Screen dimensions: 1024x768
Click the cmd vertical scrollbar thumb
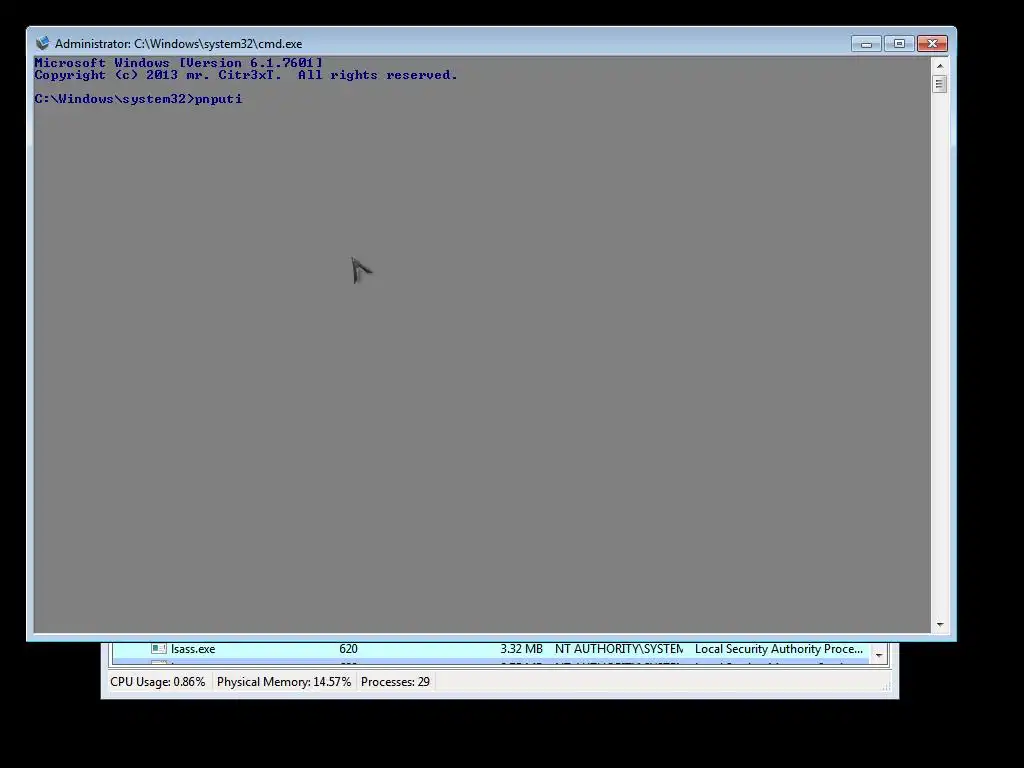[x=940, y=84]
